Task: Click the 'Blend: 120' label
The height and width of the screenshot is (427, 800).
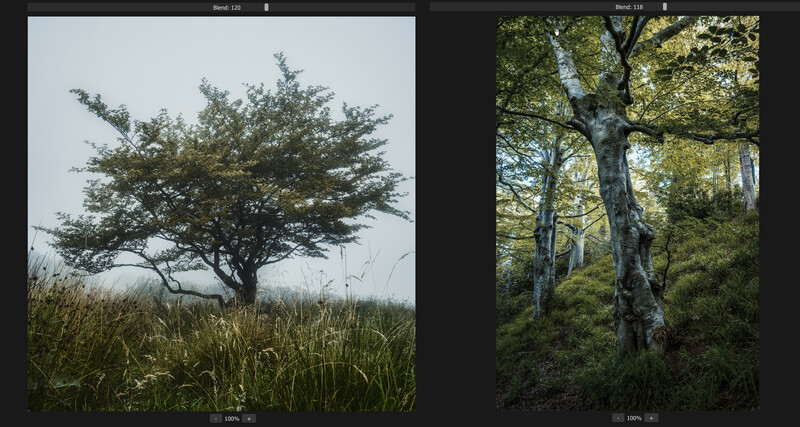Action: point(227,8)
